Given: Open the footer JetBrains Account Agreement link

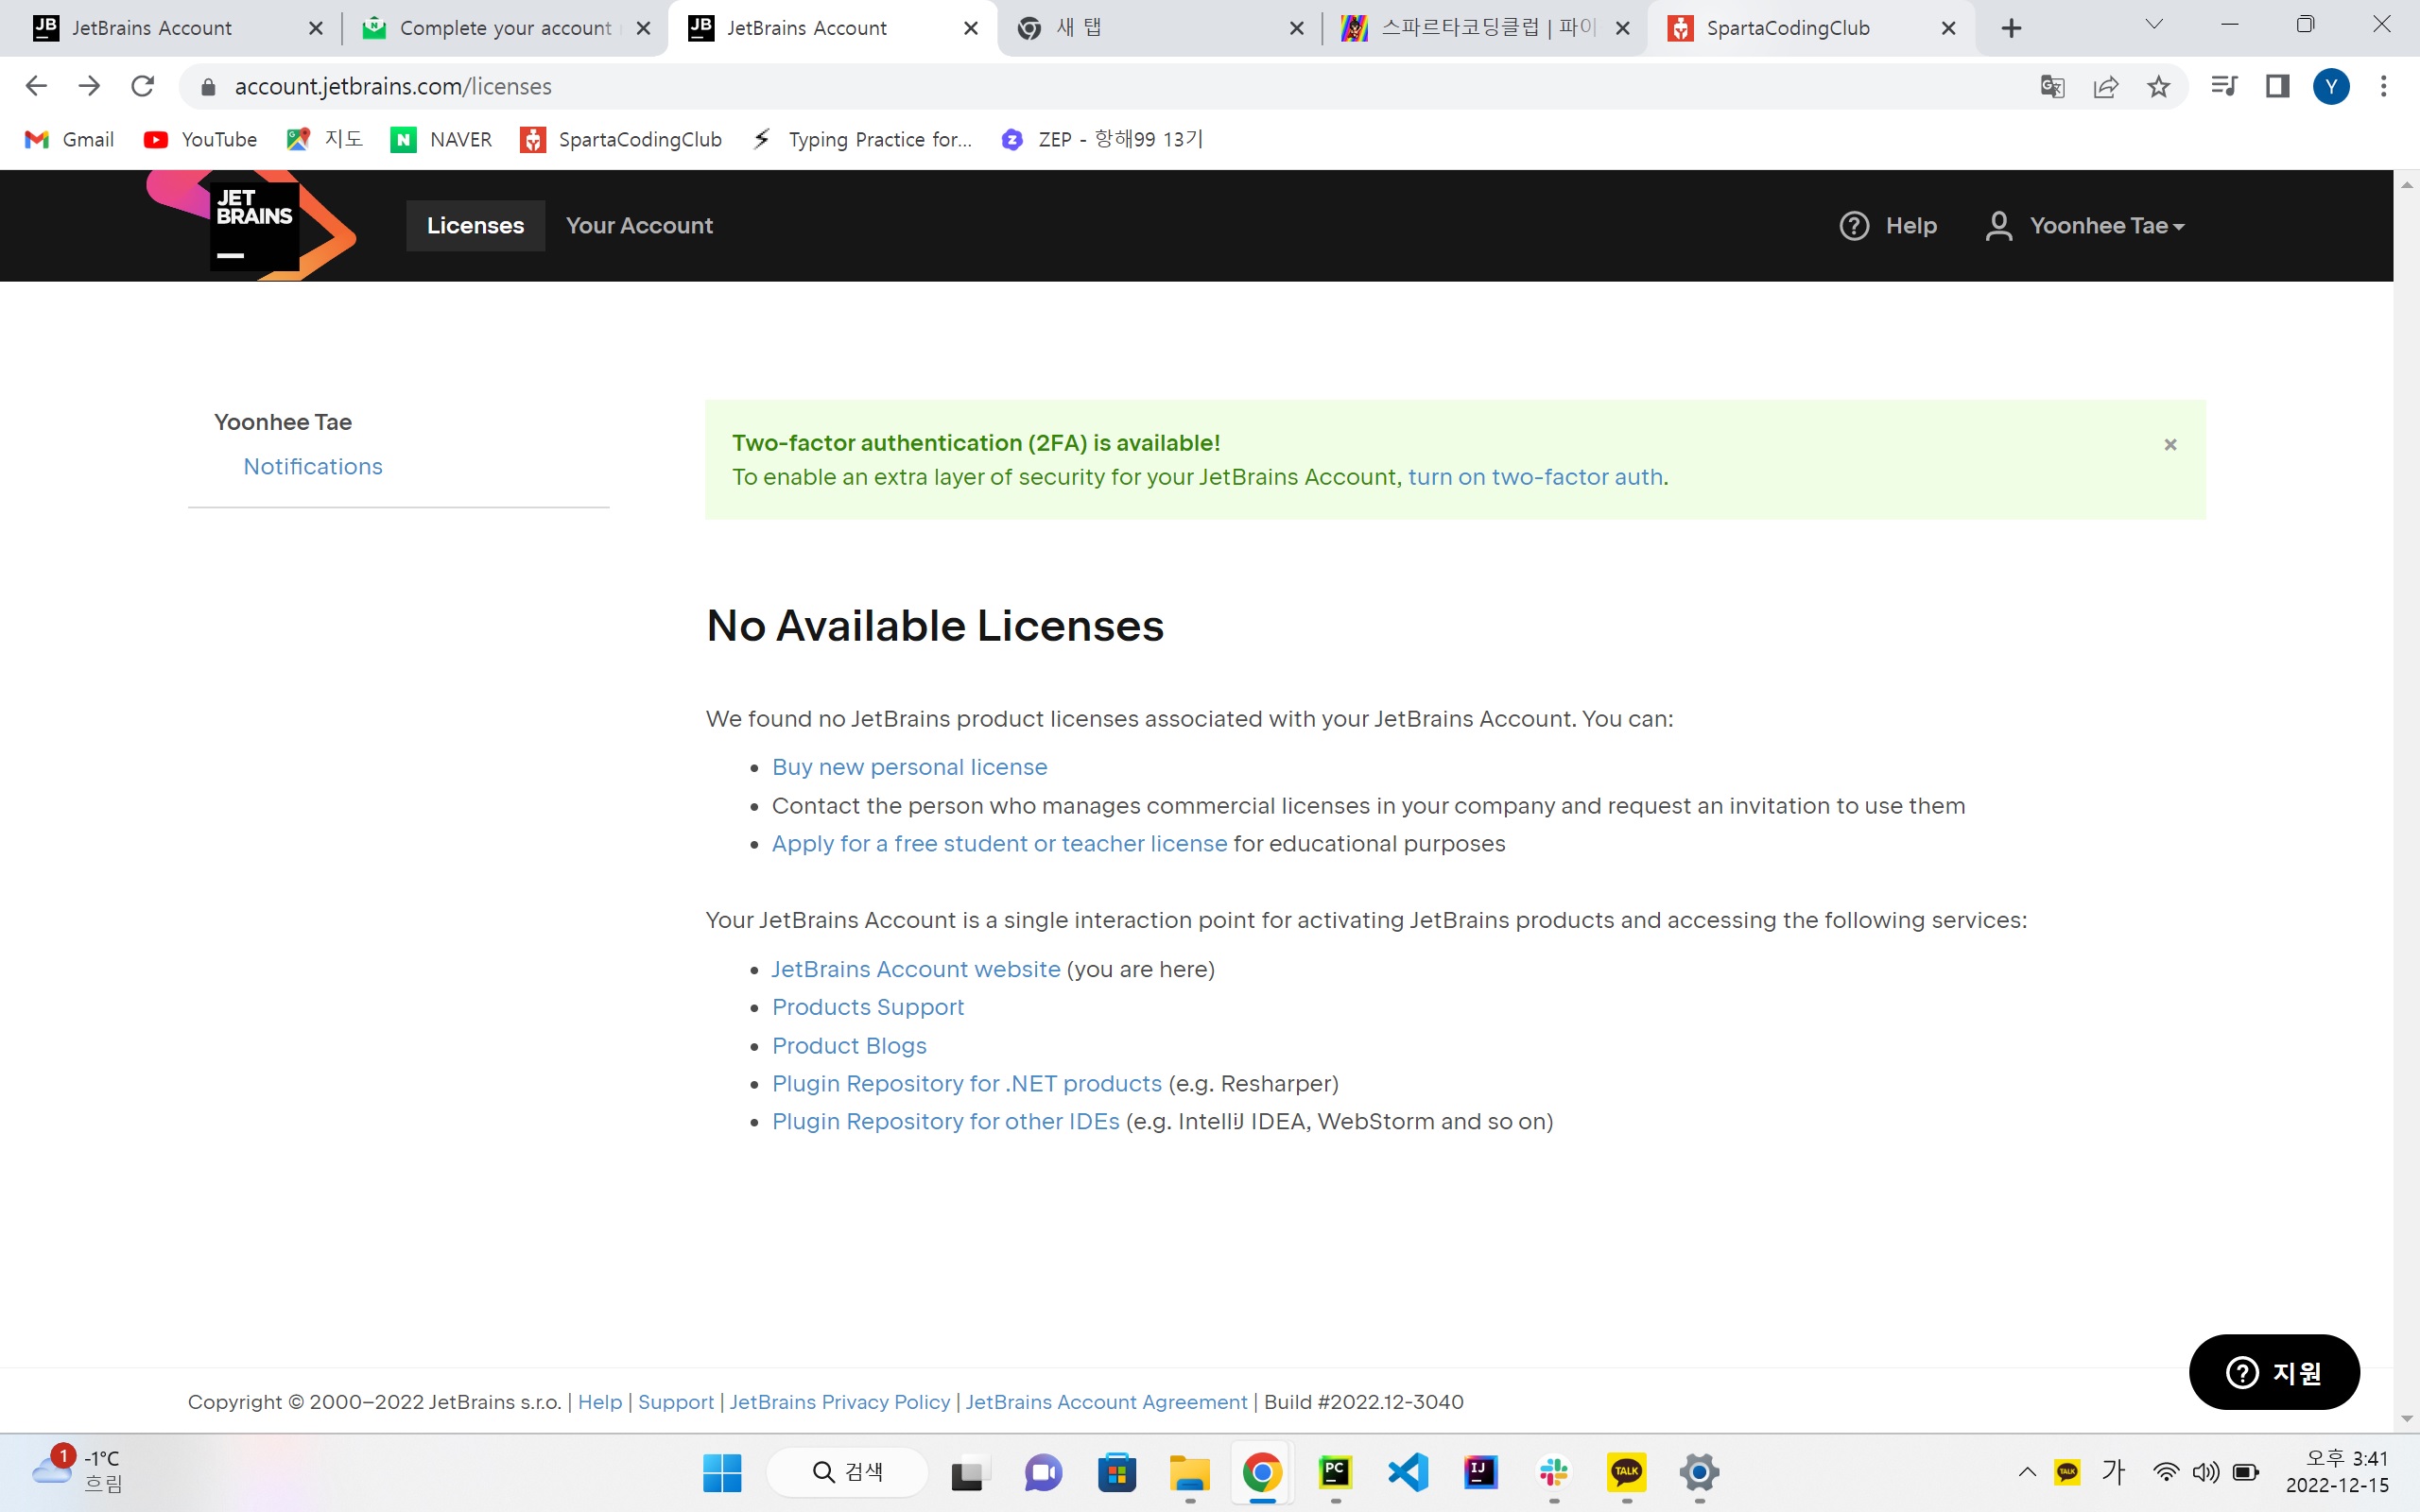Looking at the screenshot, I should (1106, 1402).
